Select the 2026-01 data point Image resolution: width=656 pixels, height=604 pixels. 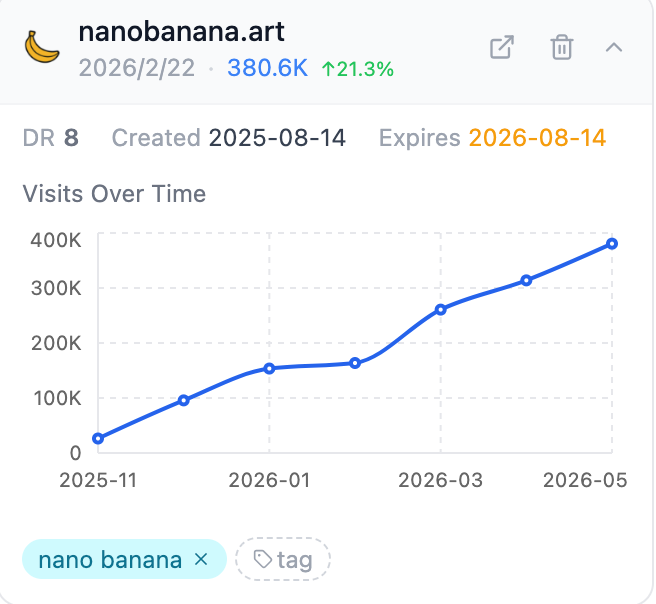269,369
